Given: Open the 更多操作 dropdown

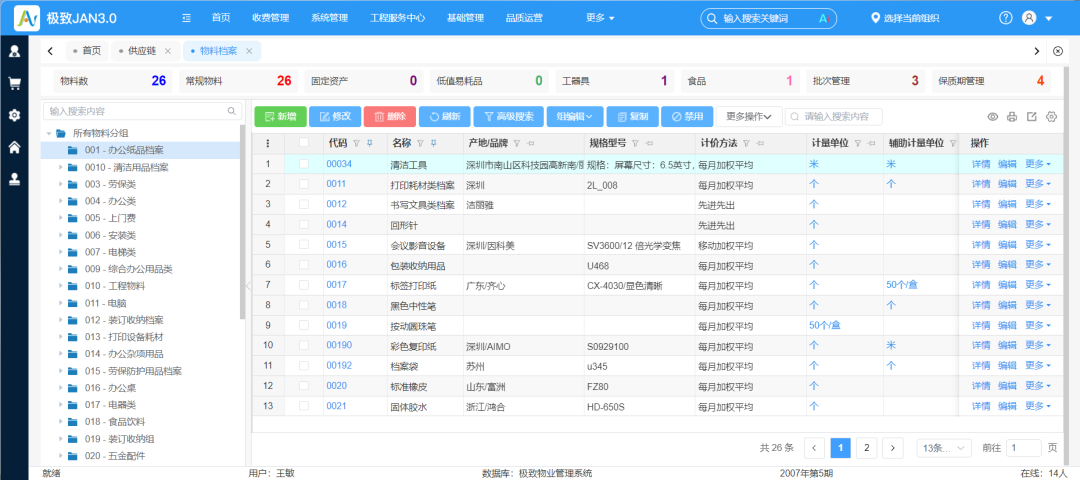Looking at the screenshot, I should 749,116.
